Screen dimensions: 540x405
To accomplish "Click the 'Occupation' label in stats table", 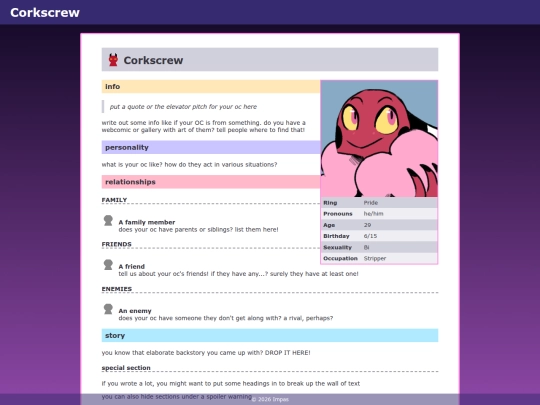I will pyautogui.click(x=340, y=258).
